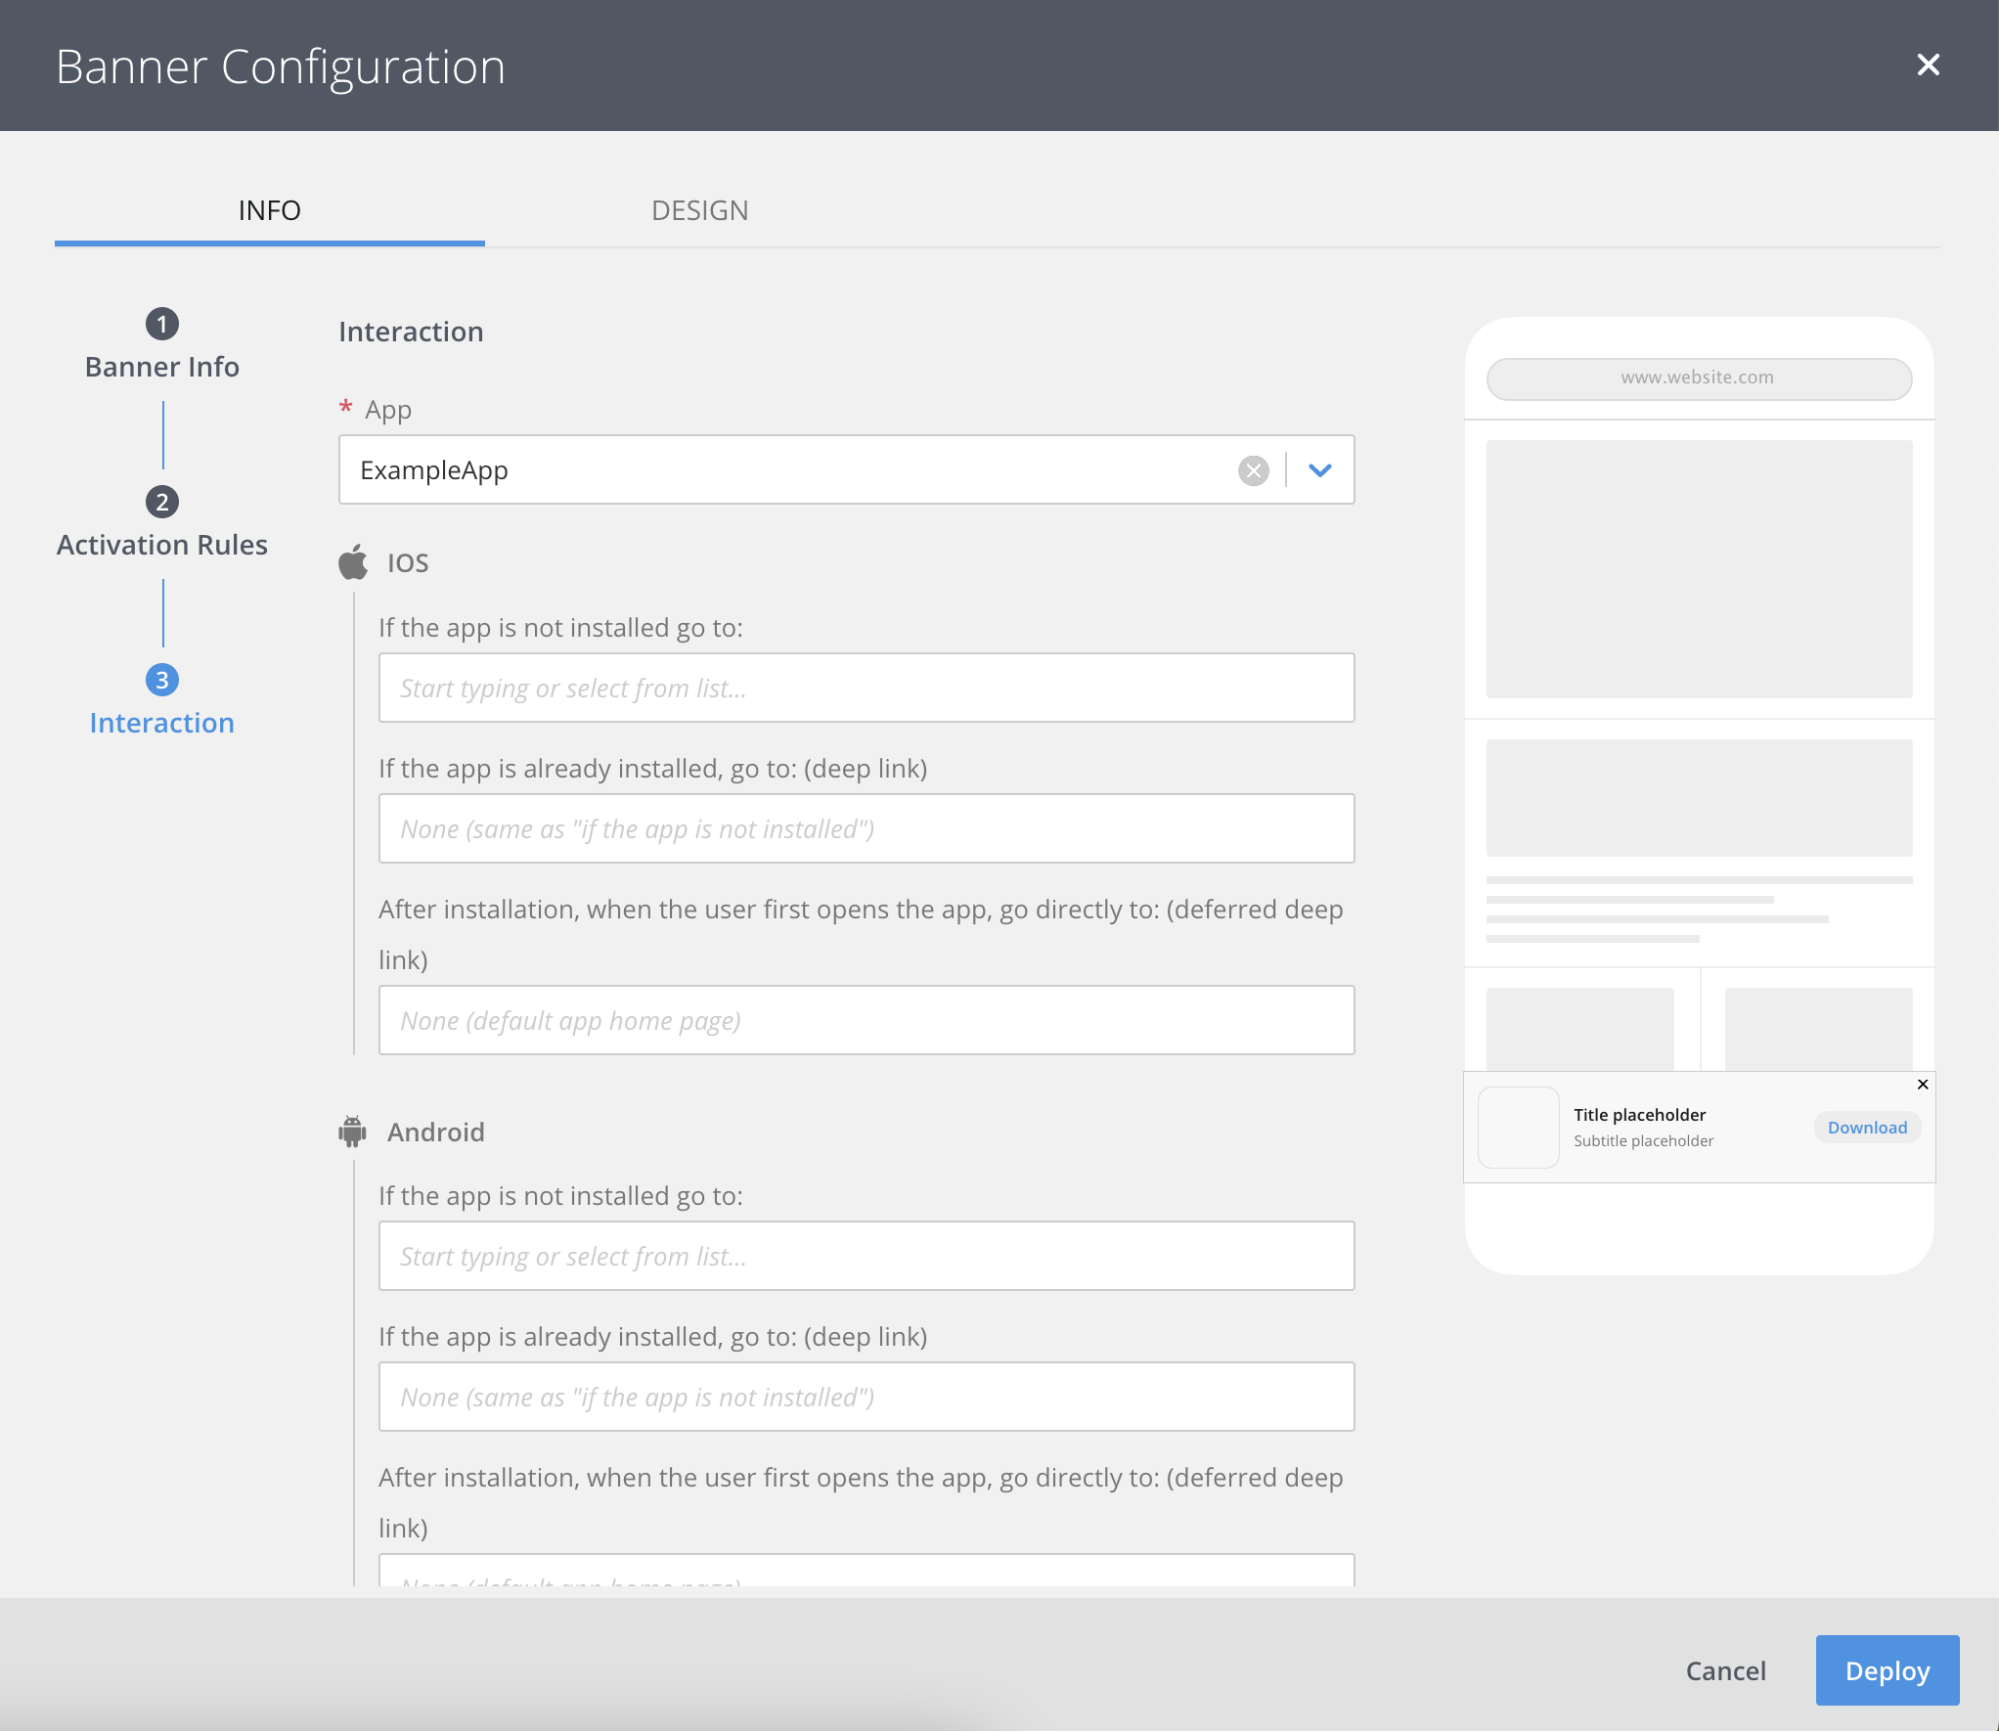
Task: Focus iOS deep link field
Action: coord(866,829)
